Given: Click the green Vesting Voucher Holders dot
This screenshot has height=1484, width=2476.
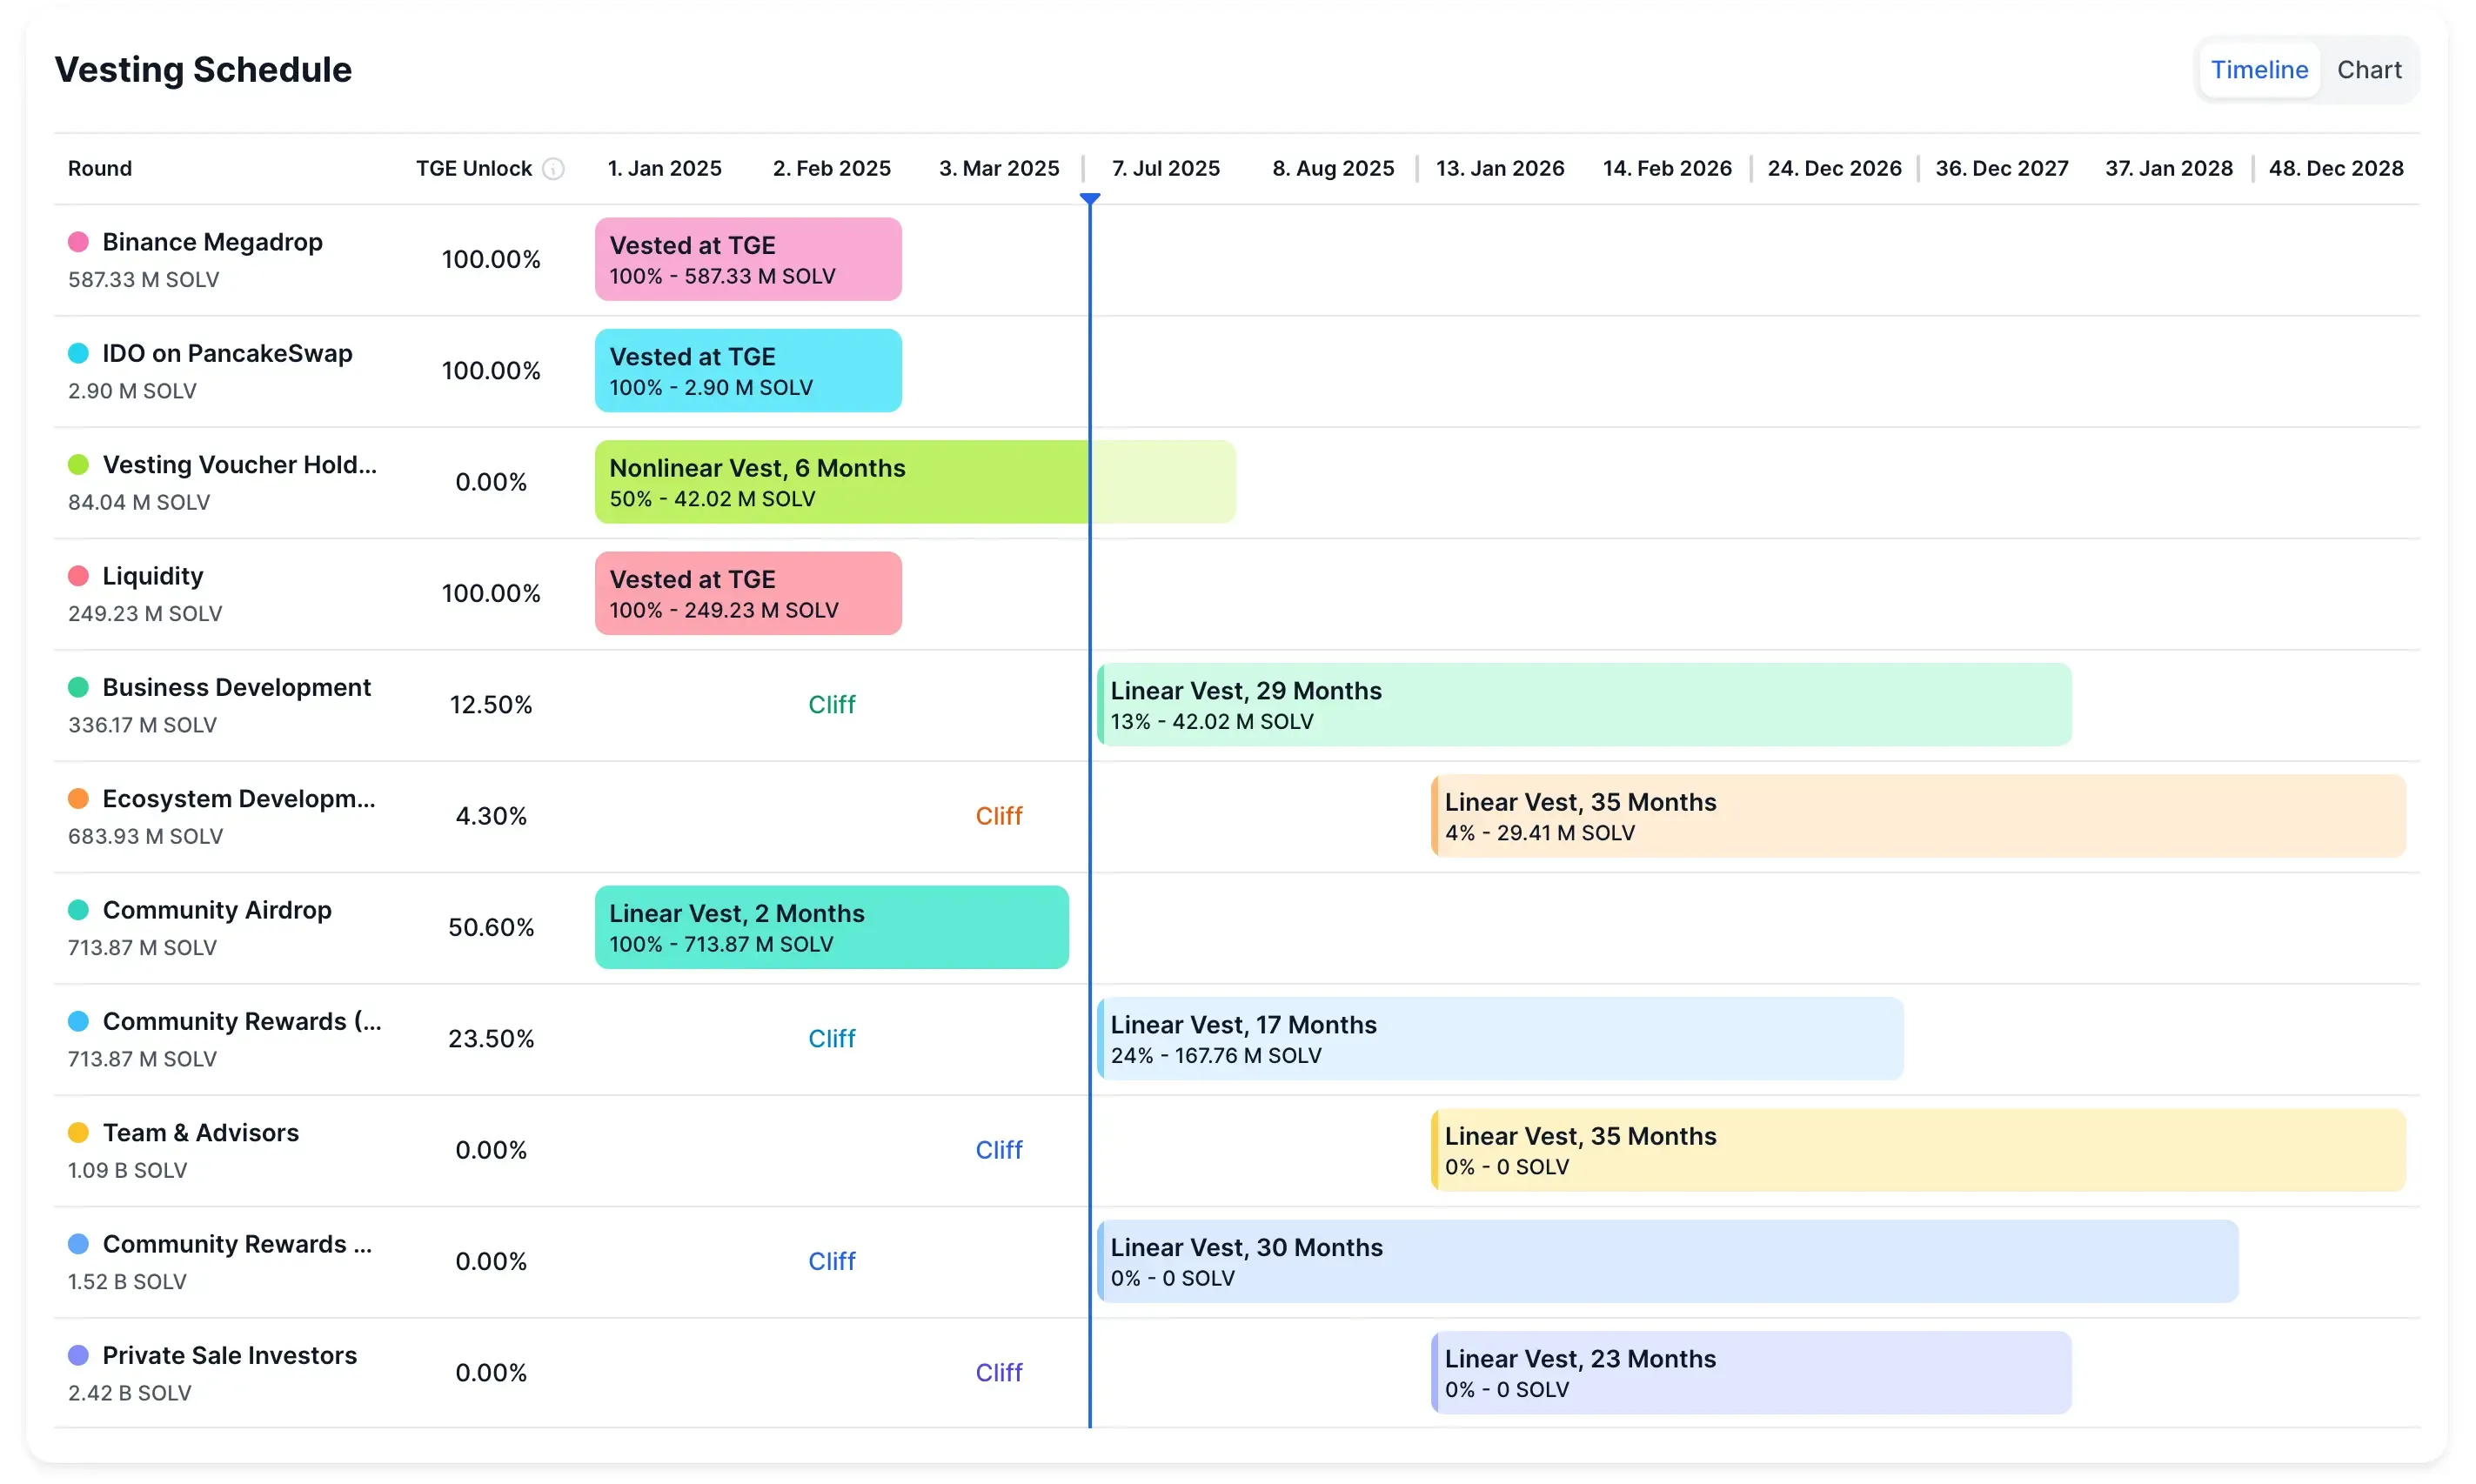Looking at the screenshot, I should pos(78,464).
